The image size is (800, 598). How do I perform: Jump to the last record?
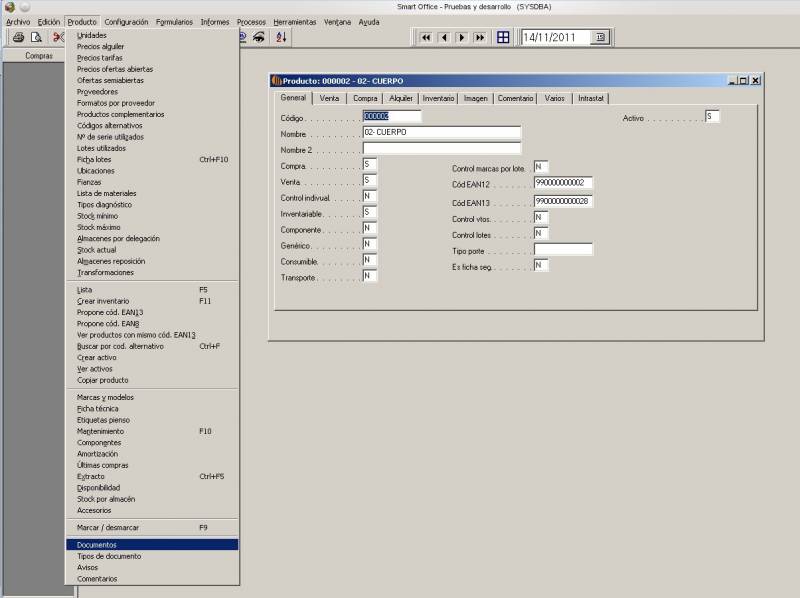point(479,37)
